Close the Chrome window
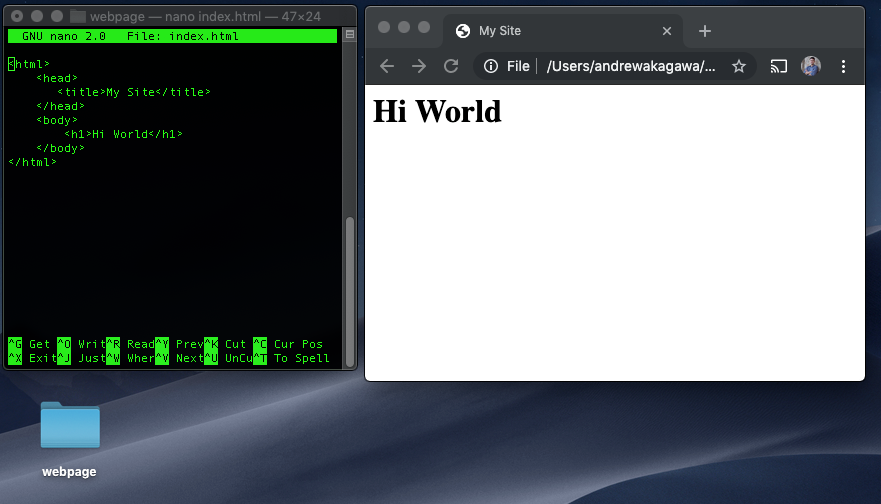Viewport: 881px width, 504px height. point(384,27)
